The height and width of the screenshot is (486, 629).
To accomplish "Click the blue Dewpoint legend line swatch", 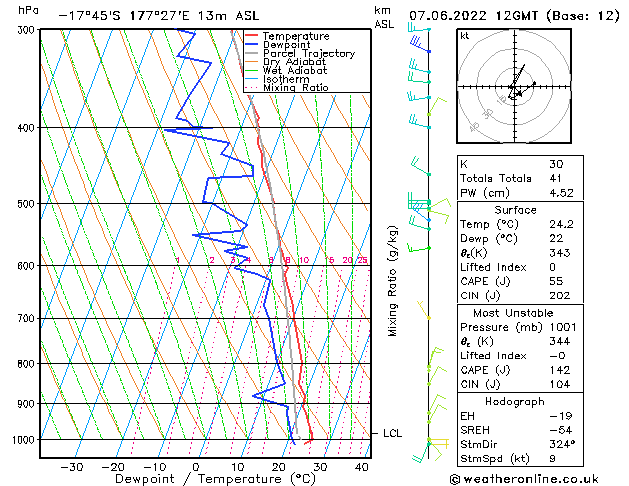I will pos(251,45).
